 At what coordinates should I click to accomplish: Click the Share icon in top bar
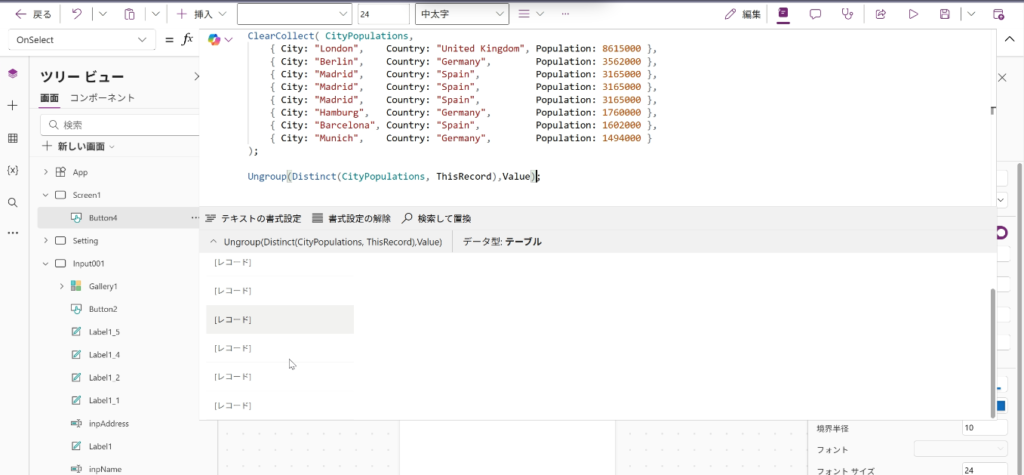point(881,14)
